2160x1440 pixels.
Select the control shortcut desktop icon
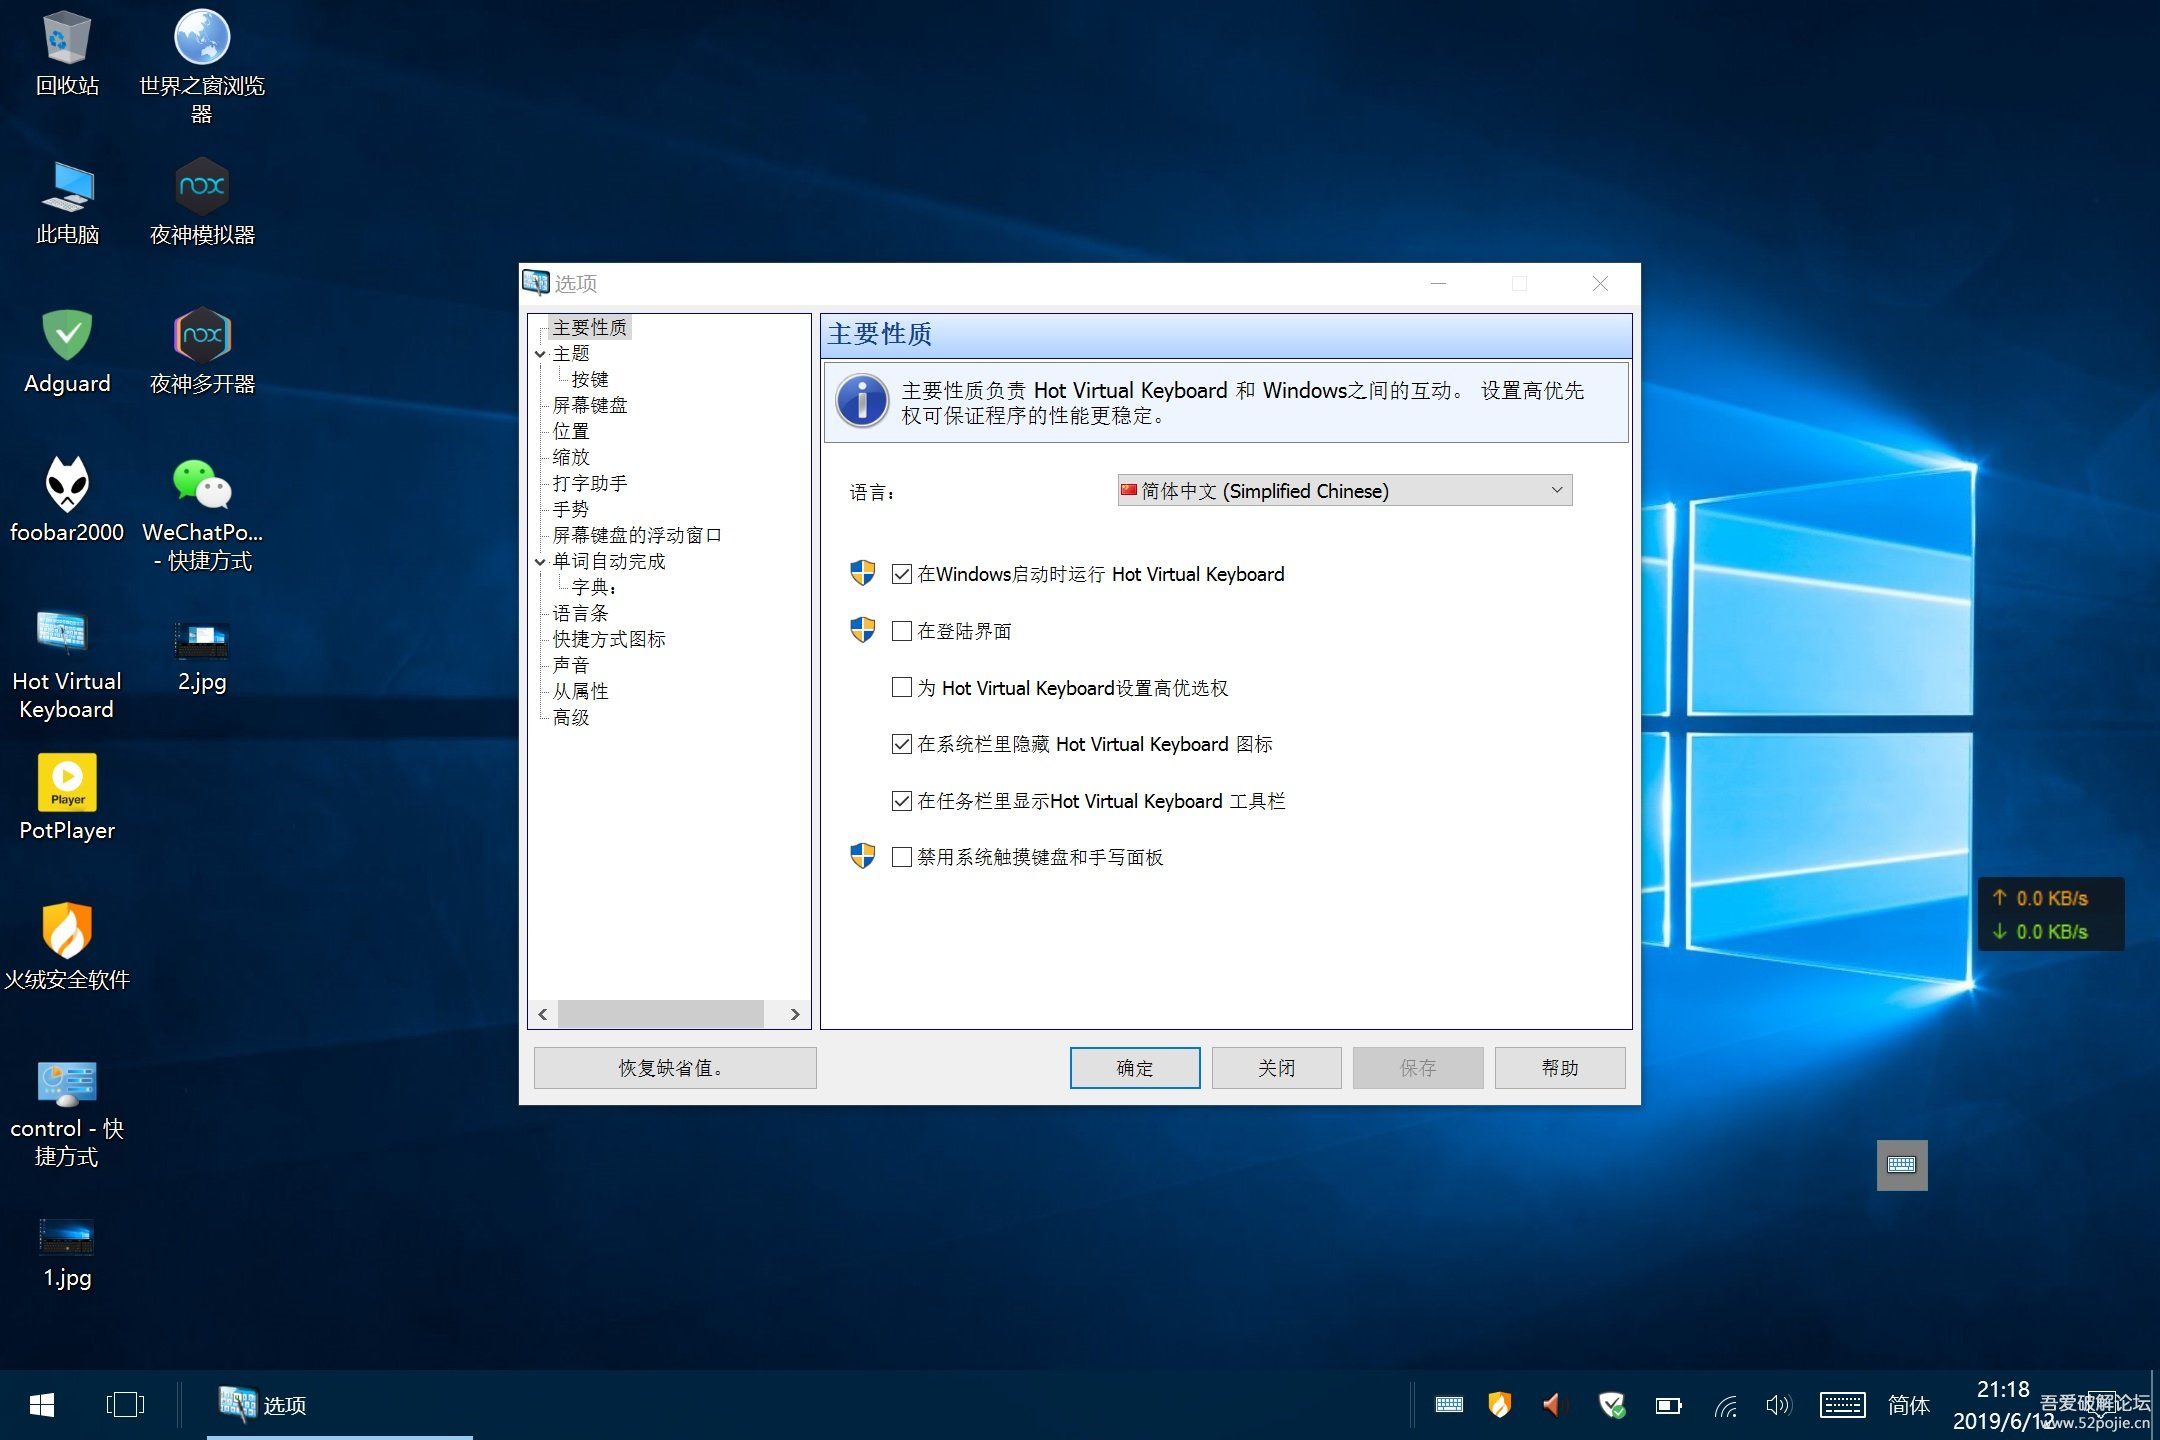[x=67, y=1112]
